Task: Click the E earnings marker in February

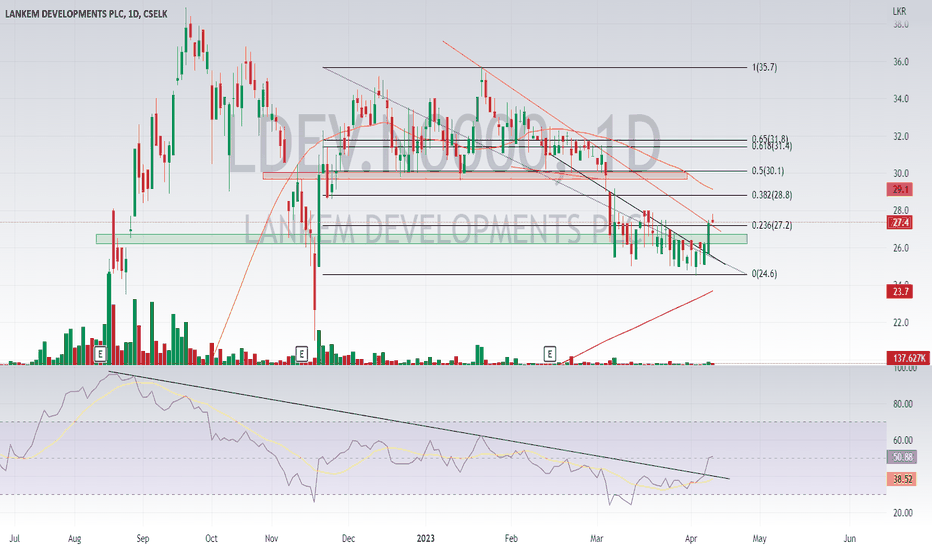Action: [550, 354]
